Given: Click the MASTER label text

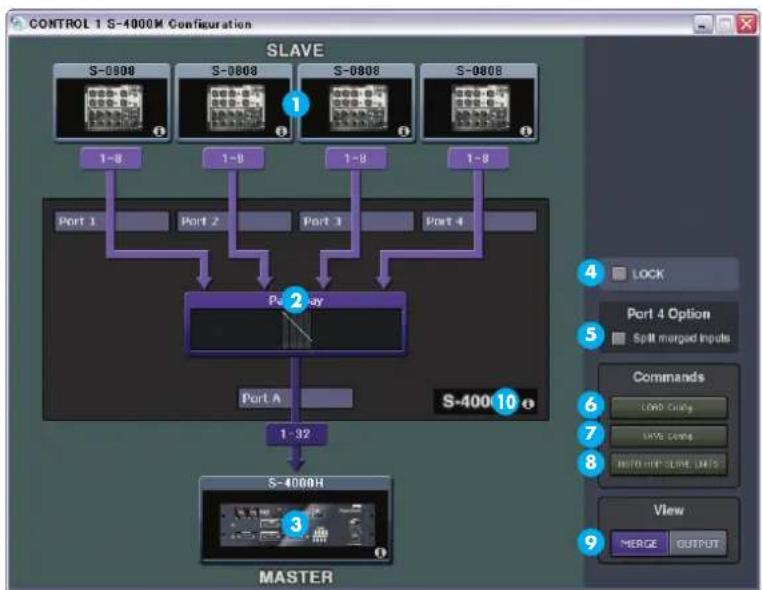Looking at the screenshot, I should (296, 577).
